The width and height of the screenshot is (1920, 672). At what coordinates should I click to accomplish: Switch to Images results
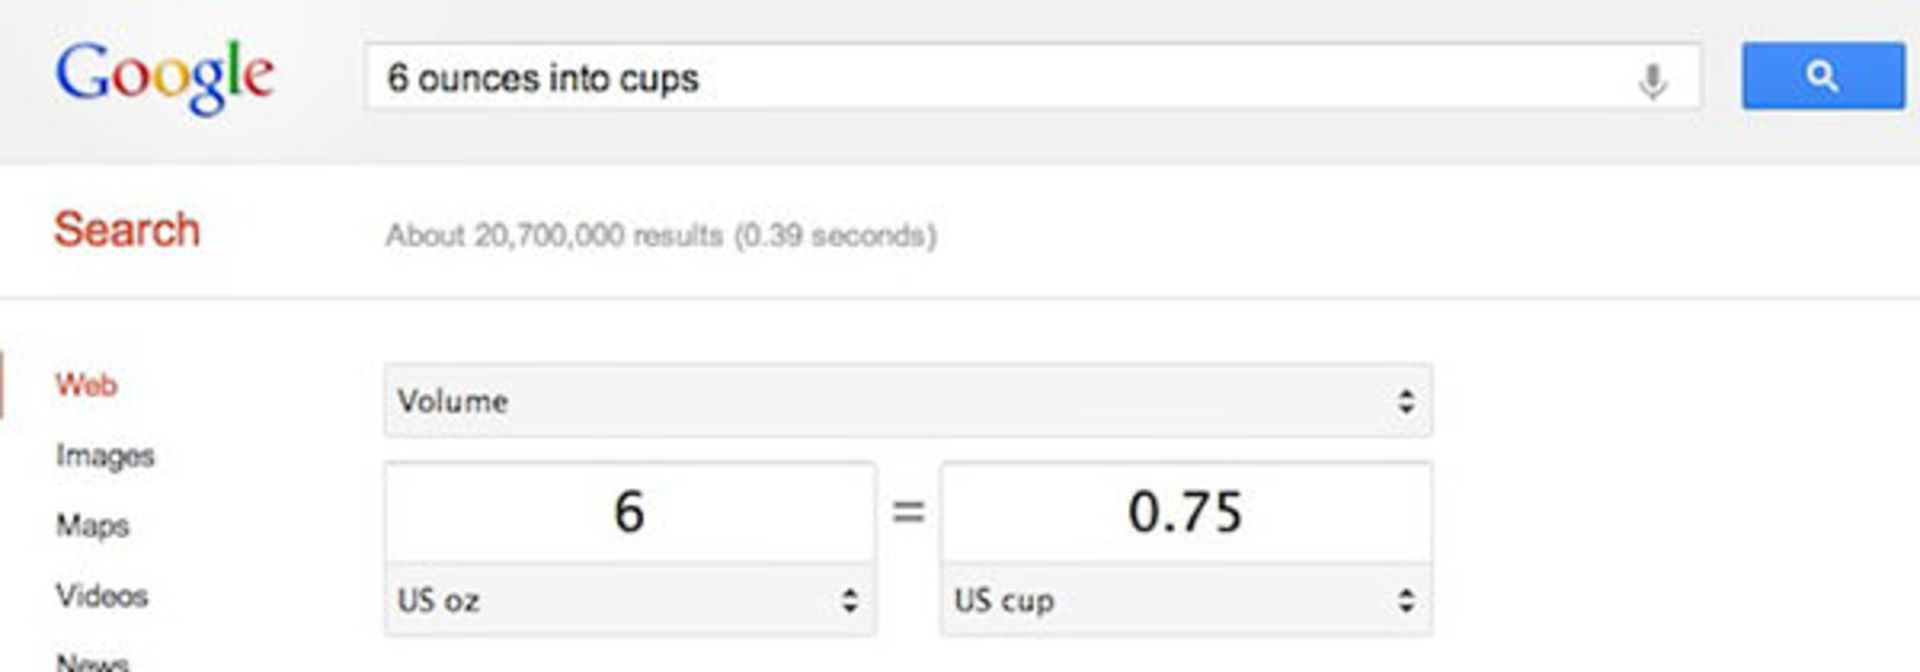(x=105, y=456)
